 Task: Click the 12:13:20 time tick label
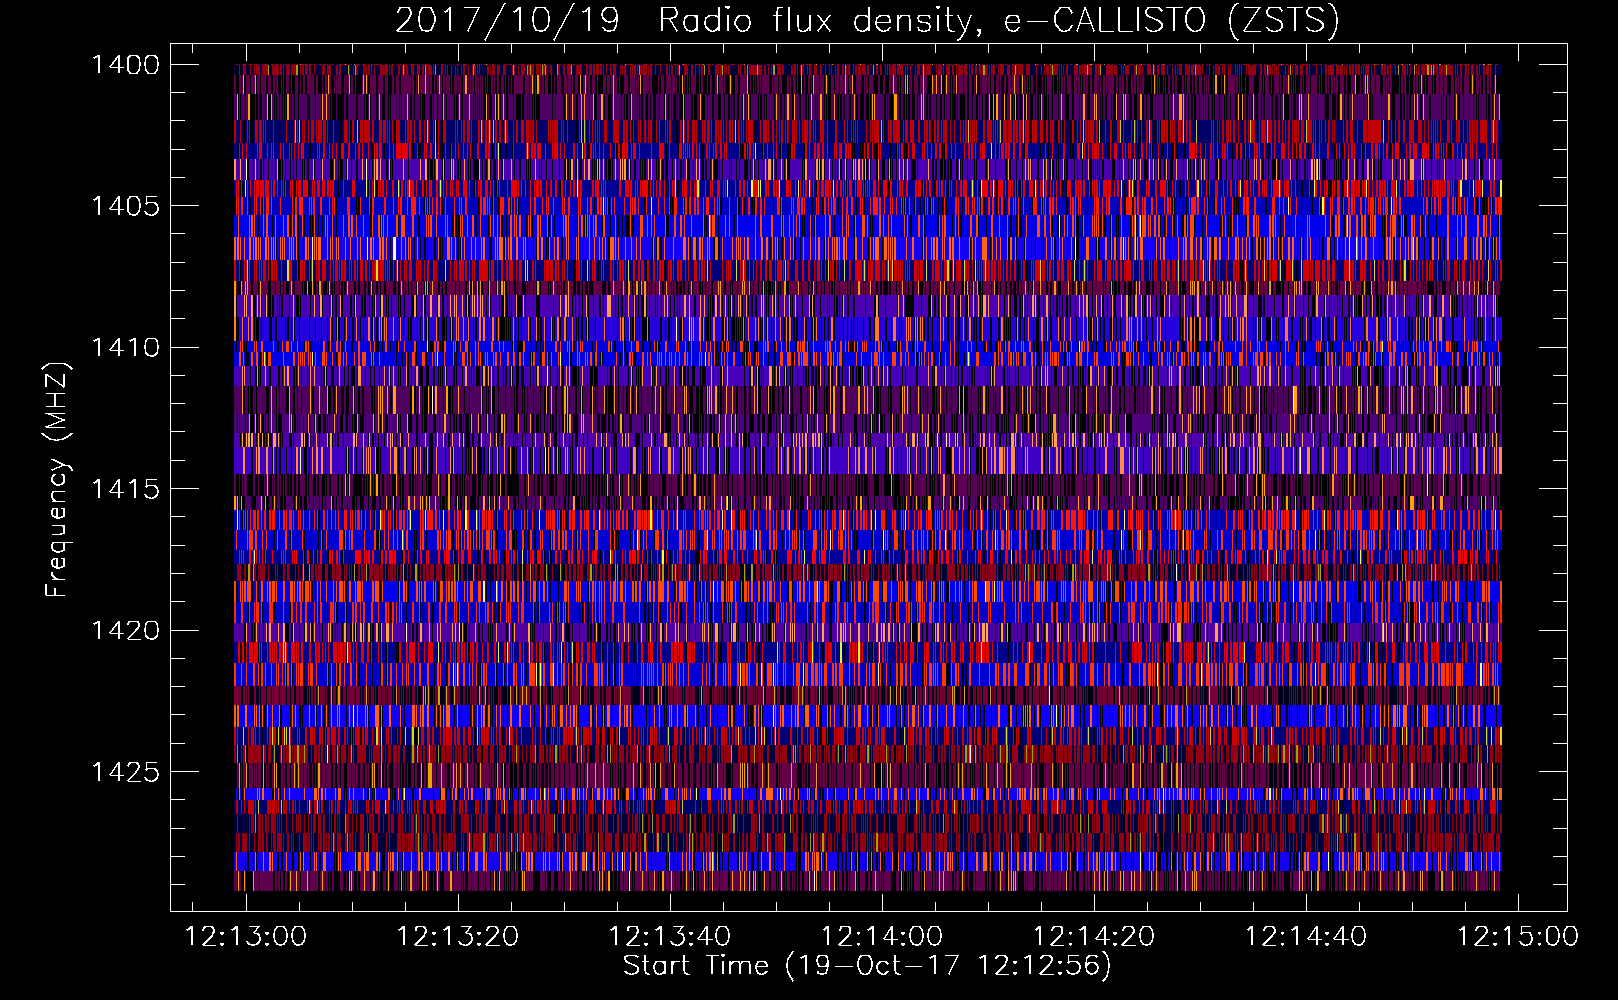coord(458,937)
